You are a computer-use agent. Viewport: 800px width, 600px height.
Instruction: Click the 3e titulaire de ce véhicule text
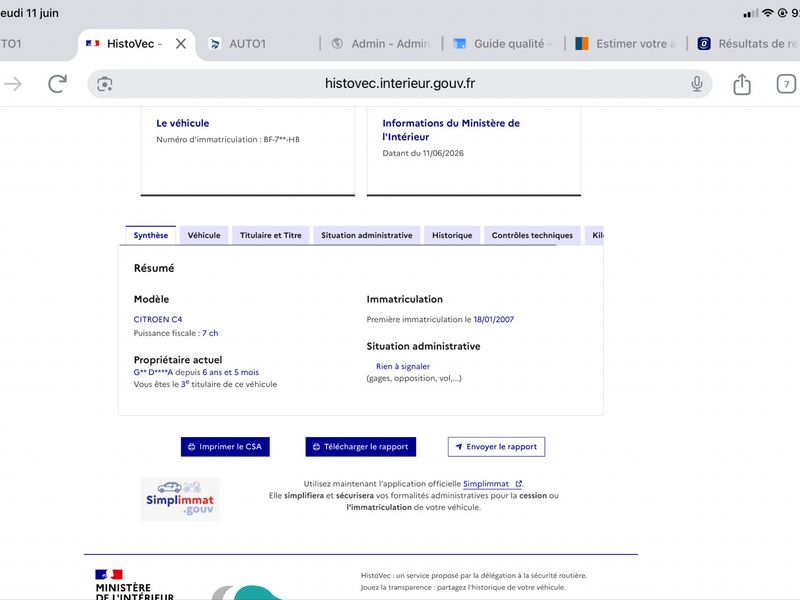[229, 384]
